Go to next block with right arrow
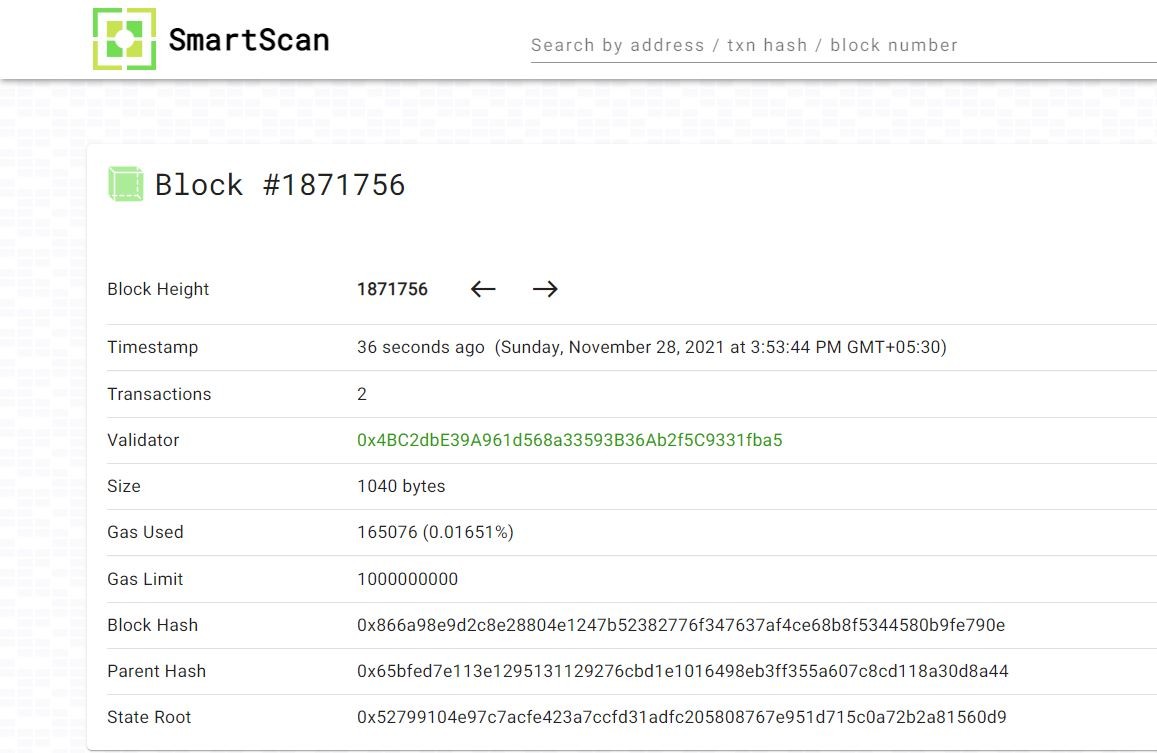 (x=545, y=289)
